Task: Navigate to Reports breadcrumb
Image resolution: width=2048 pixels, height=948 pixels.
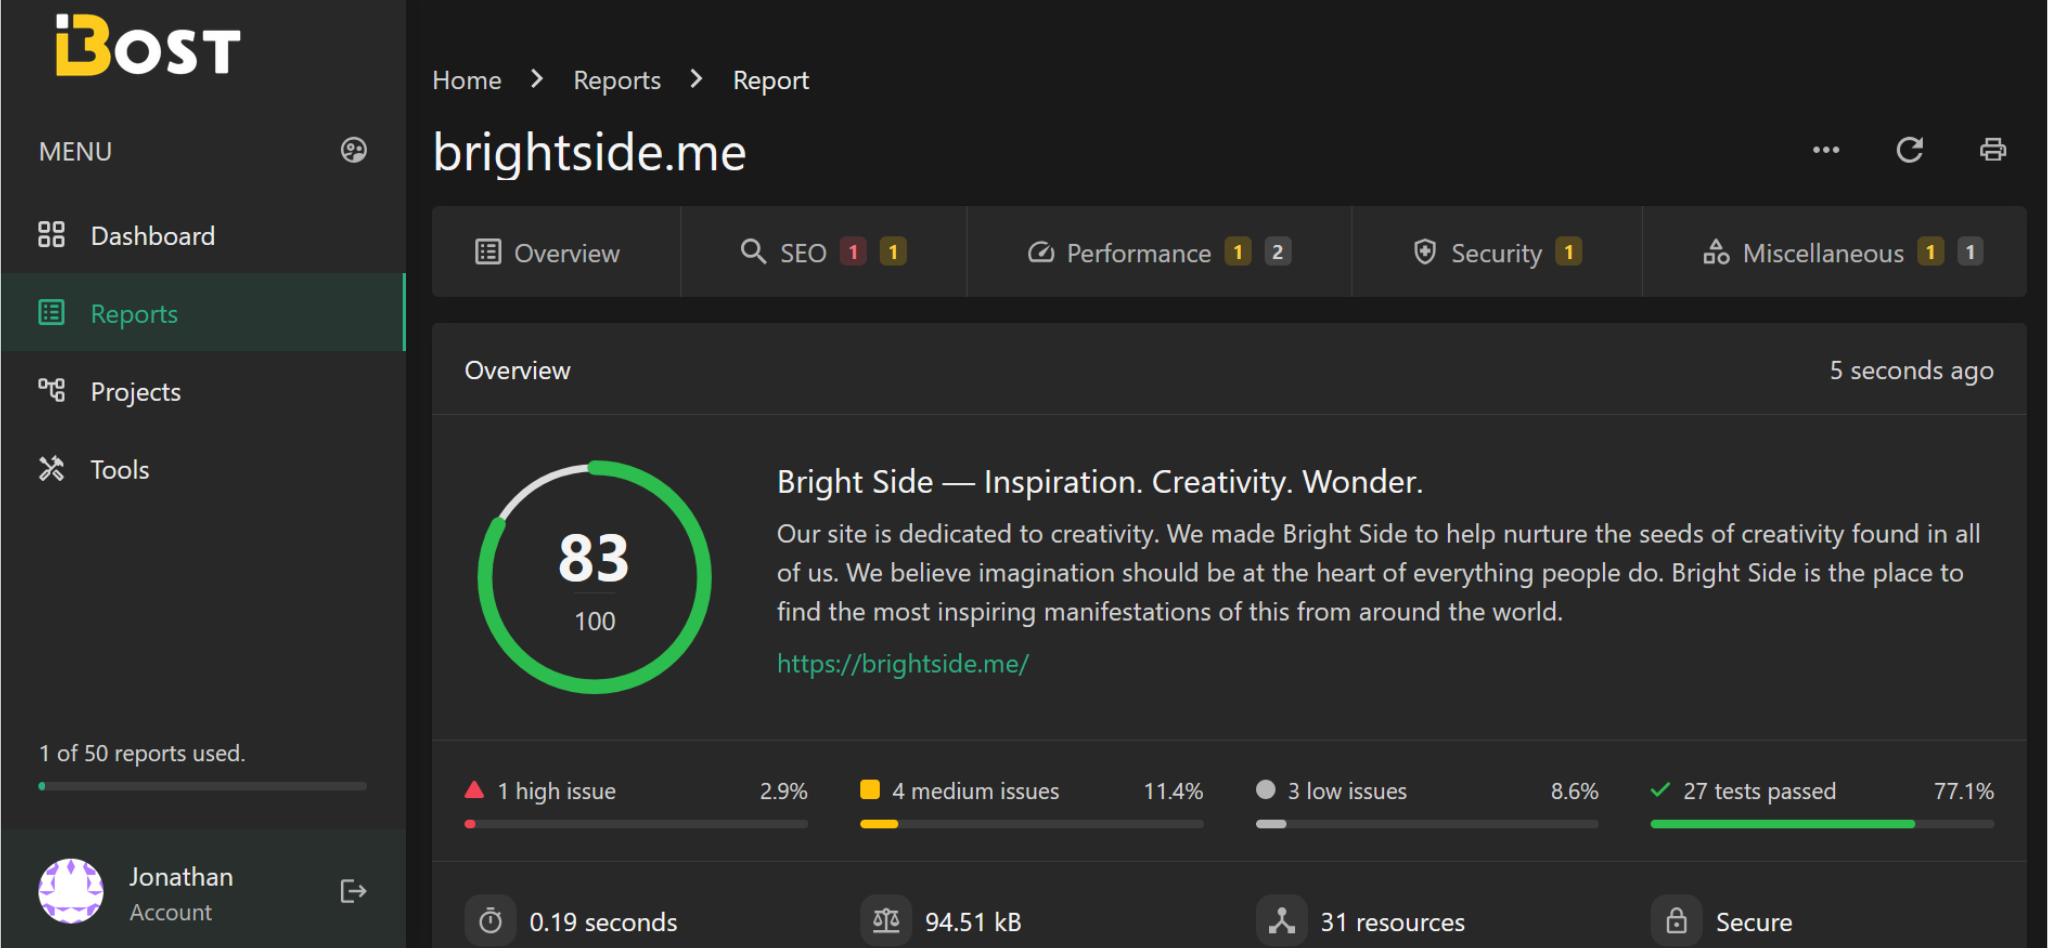Action: pos(617,80)
